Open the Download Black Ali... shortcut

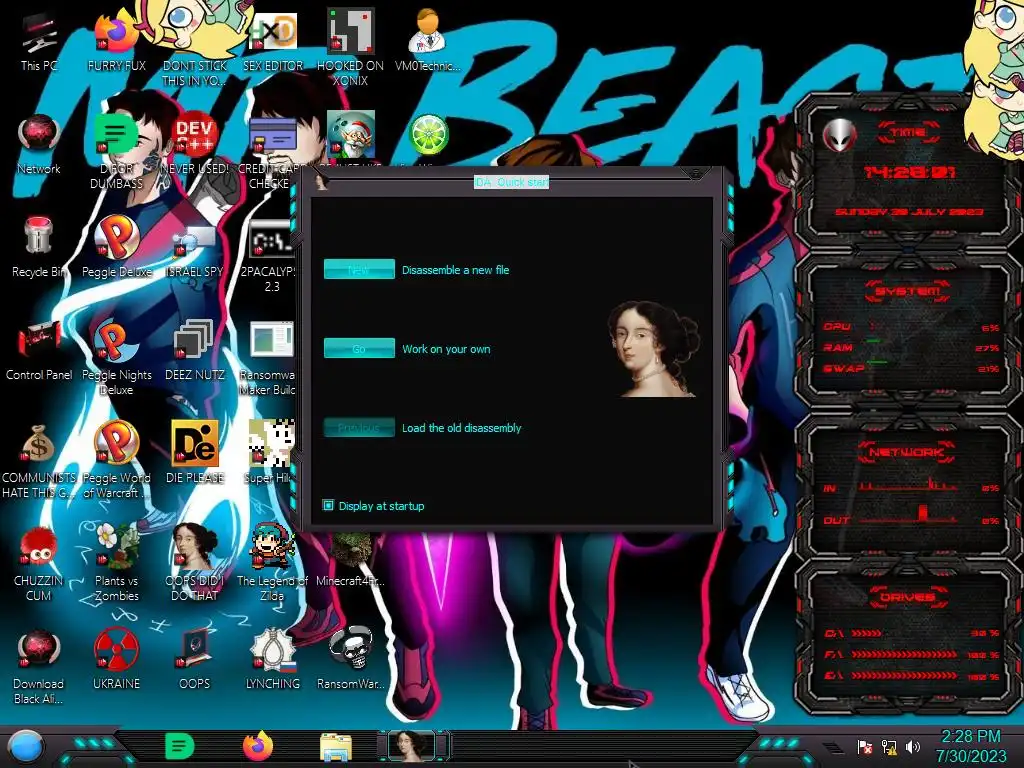(x=39, y=666)
